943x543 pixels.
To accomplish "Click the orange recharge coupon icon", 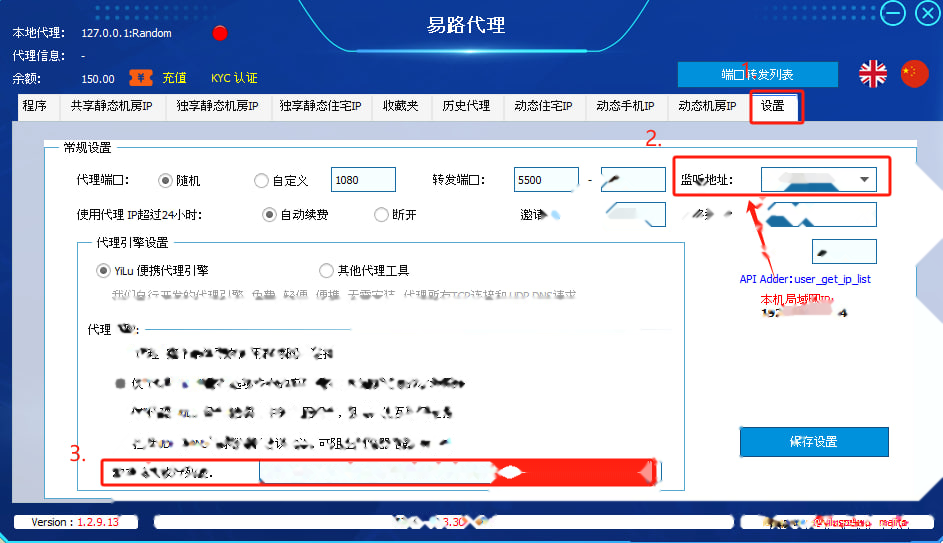I will [x=141, y=78].
